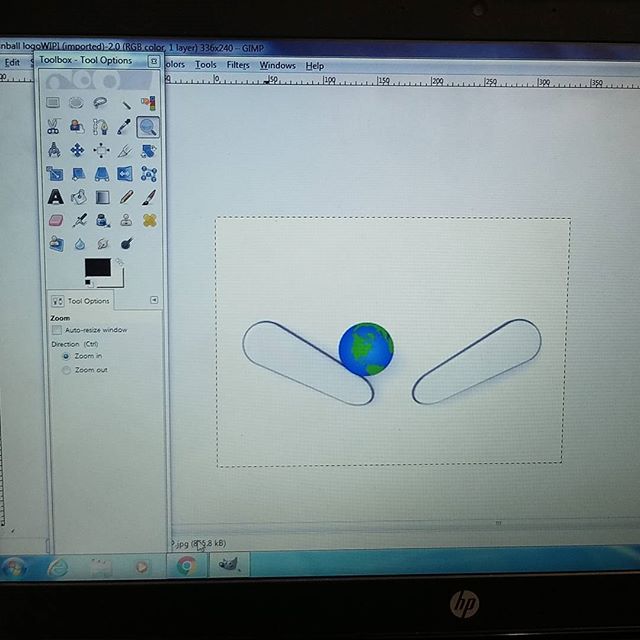Select the Move tool
Screen dimensions: 640x640
[x=77, y=150]
